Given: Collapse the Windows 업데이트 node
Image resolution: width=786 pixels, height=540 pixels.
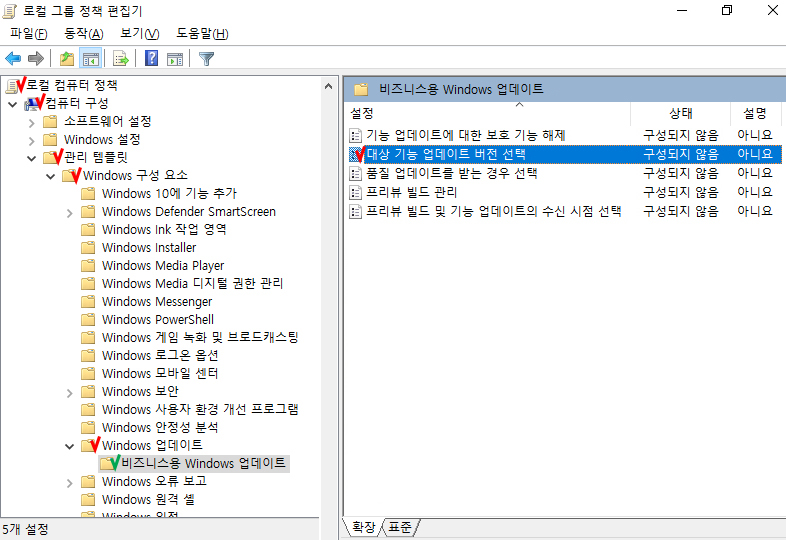Looking at the screenshot, I should coord(70,447).
